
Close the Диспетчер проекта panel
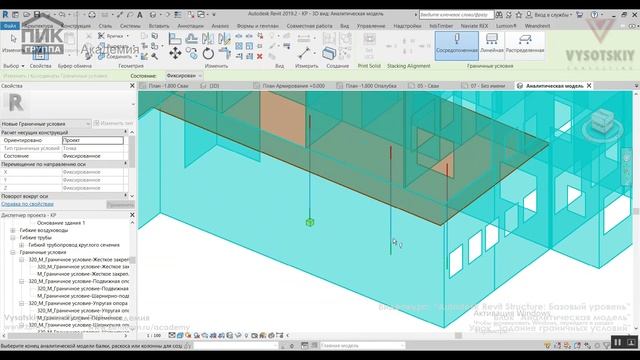pos(132,215)
